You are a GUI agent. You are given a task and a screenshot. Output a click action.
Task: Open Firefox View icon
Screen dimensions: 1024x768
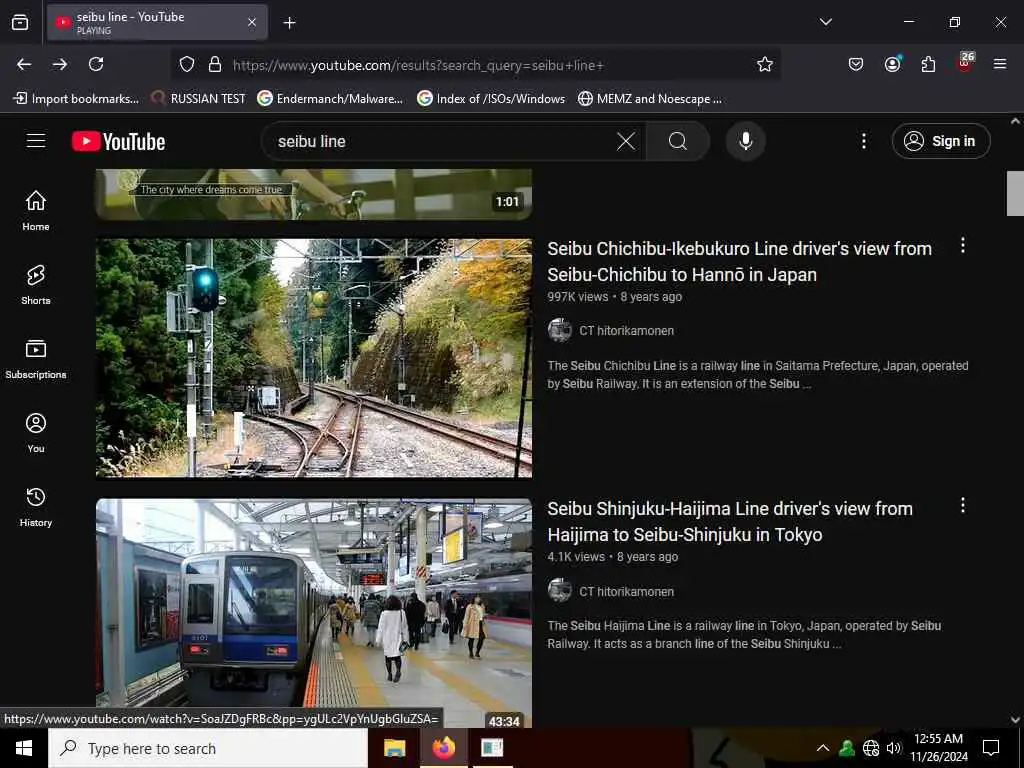pos(20,22)
